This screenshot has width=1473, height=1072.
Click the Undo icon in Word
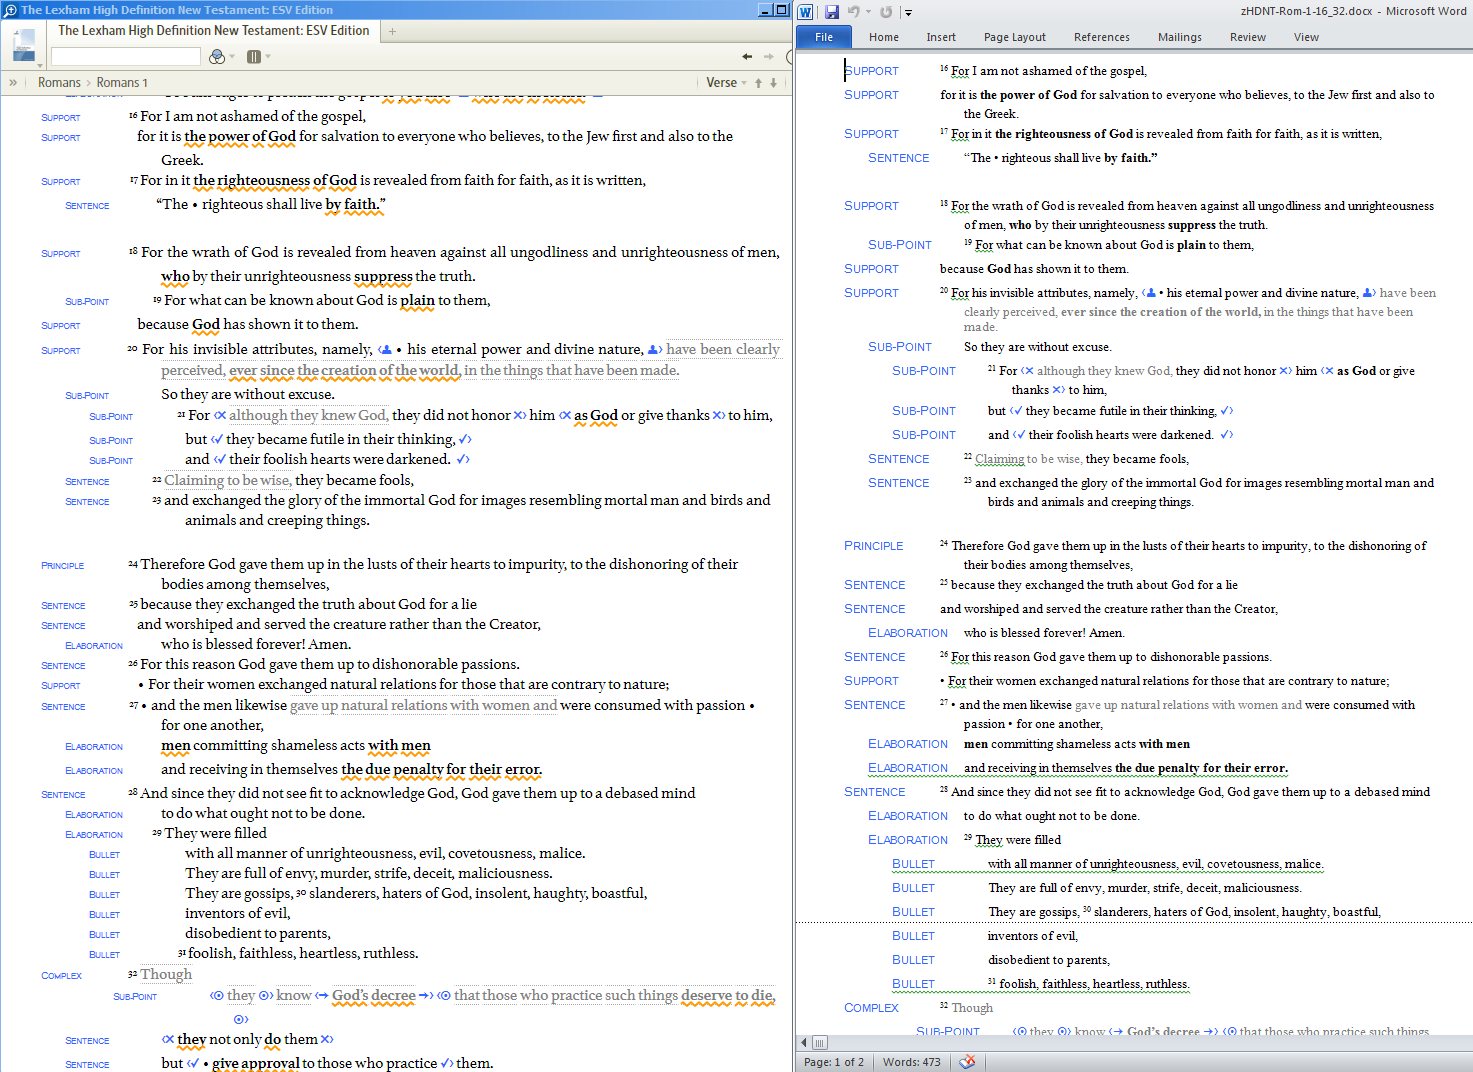[853, 12]
